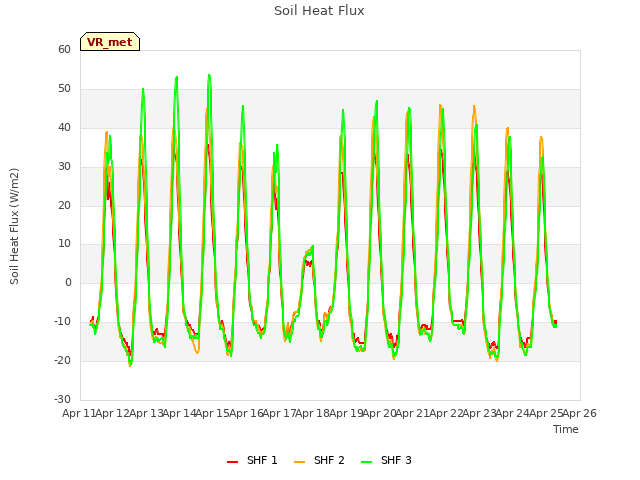The width and height of the screenshot is (640, 480).
Task: Click the Apr 17 x-axis tick label
Action: [279, 413]
